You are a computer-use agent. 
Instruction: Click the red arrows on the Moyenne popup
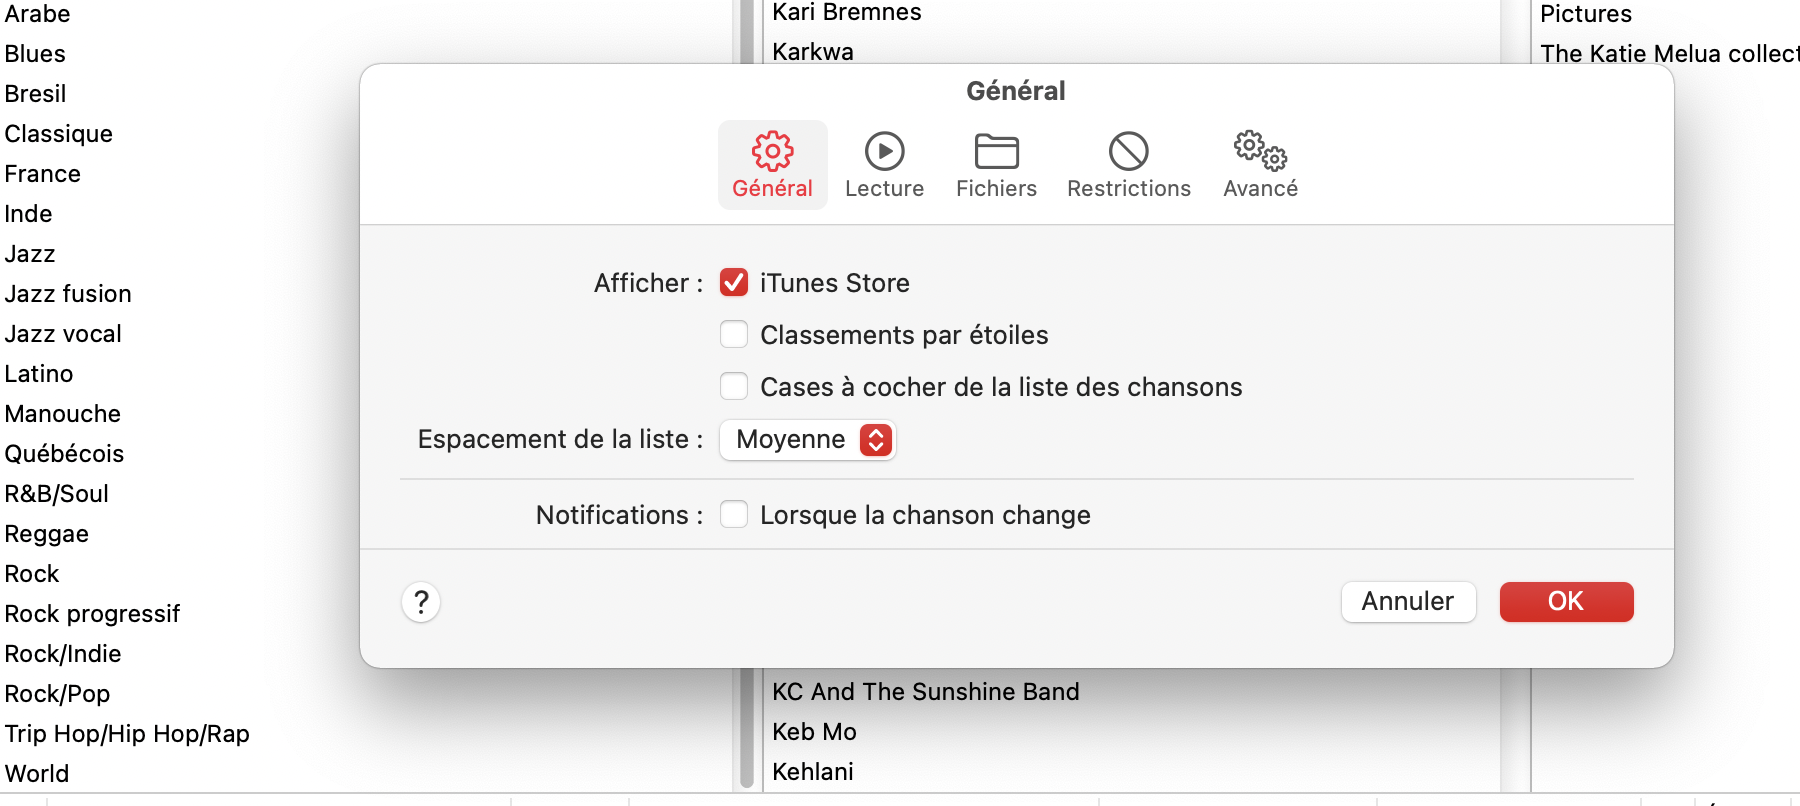[x=876, y=440]
